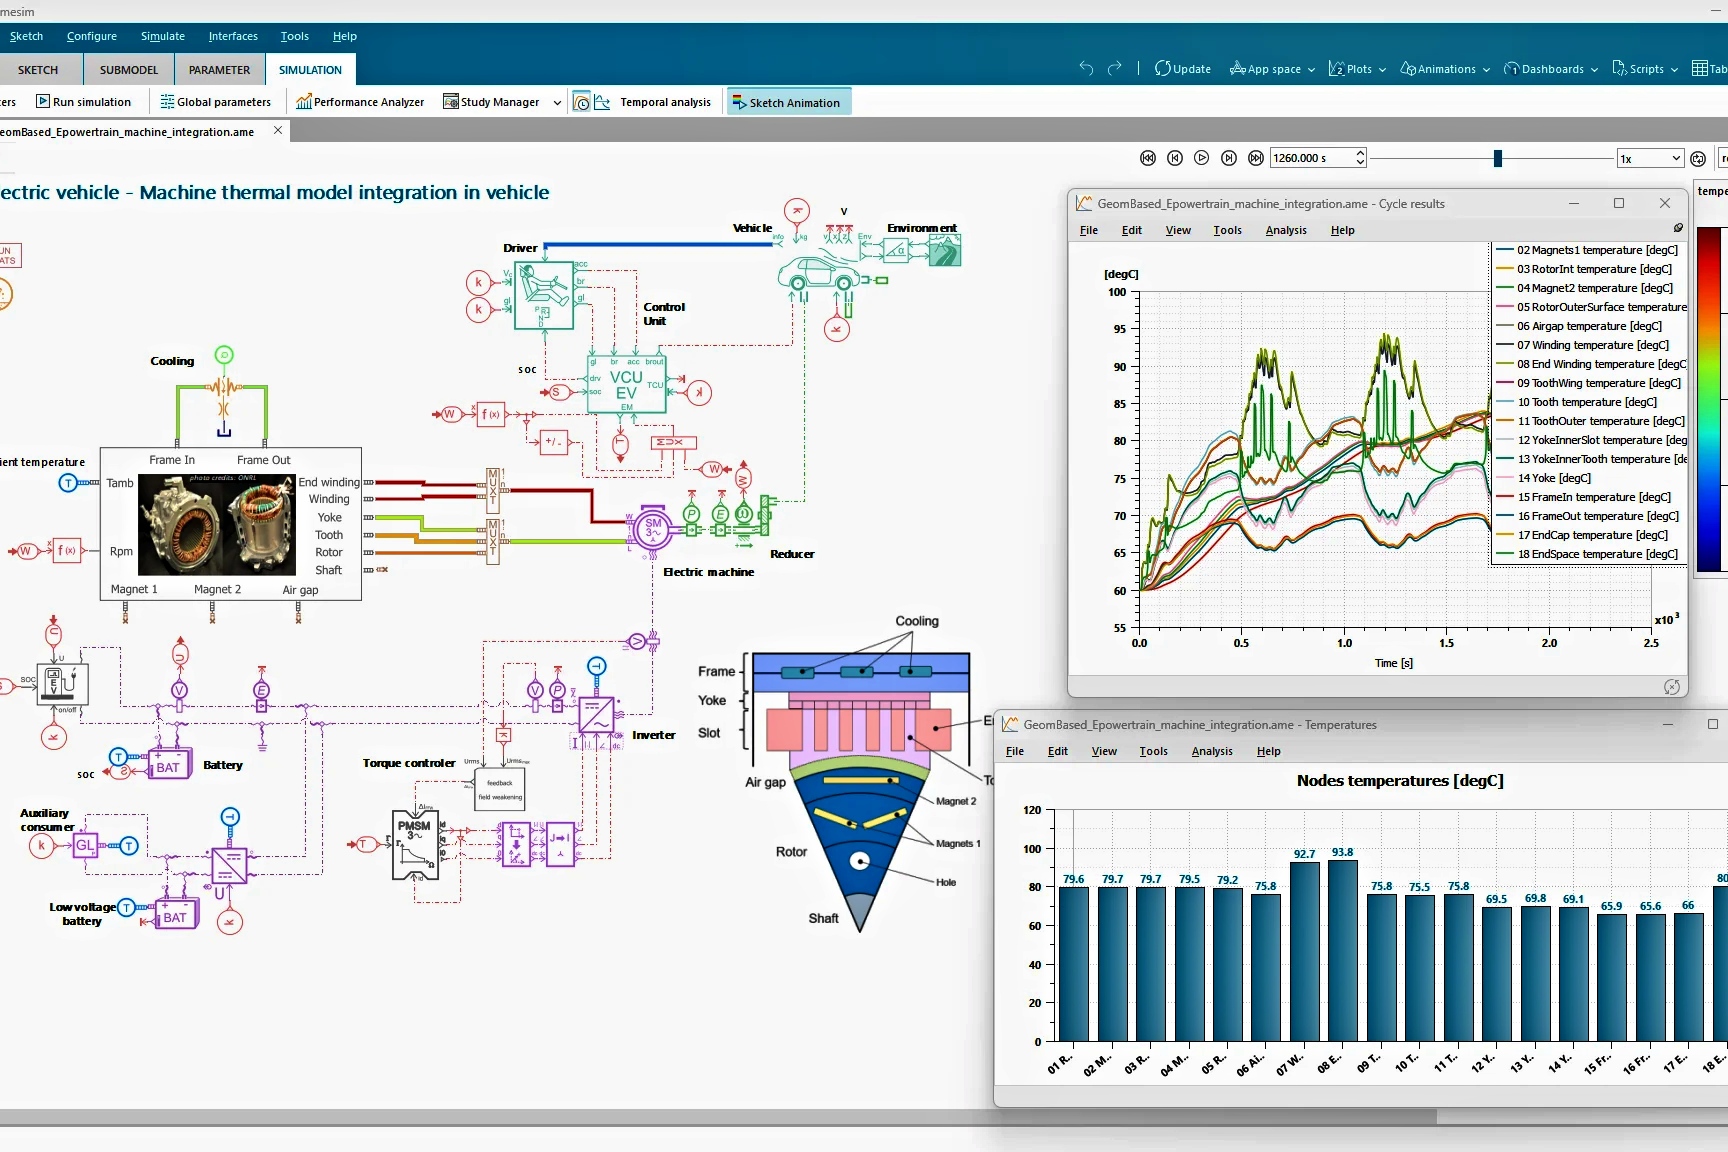Switch to the SUBMODEL tab

coord(129,70)
